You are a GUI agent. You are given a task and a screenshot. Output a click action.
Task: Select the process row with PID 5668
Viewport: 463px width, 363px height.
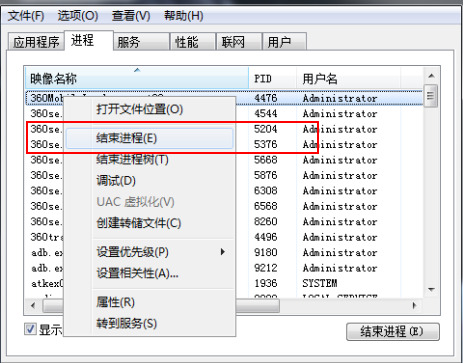224,160
